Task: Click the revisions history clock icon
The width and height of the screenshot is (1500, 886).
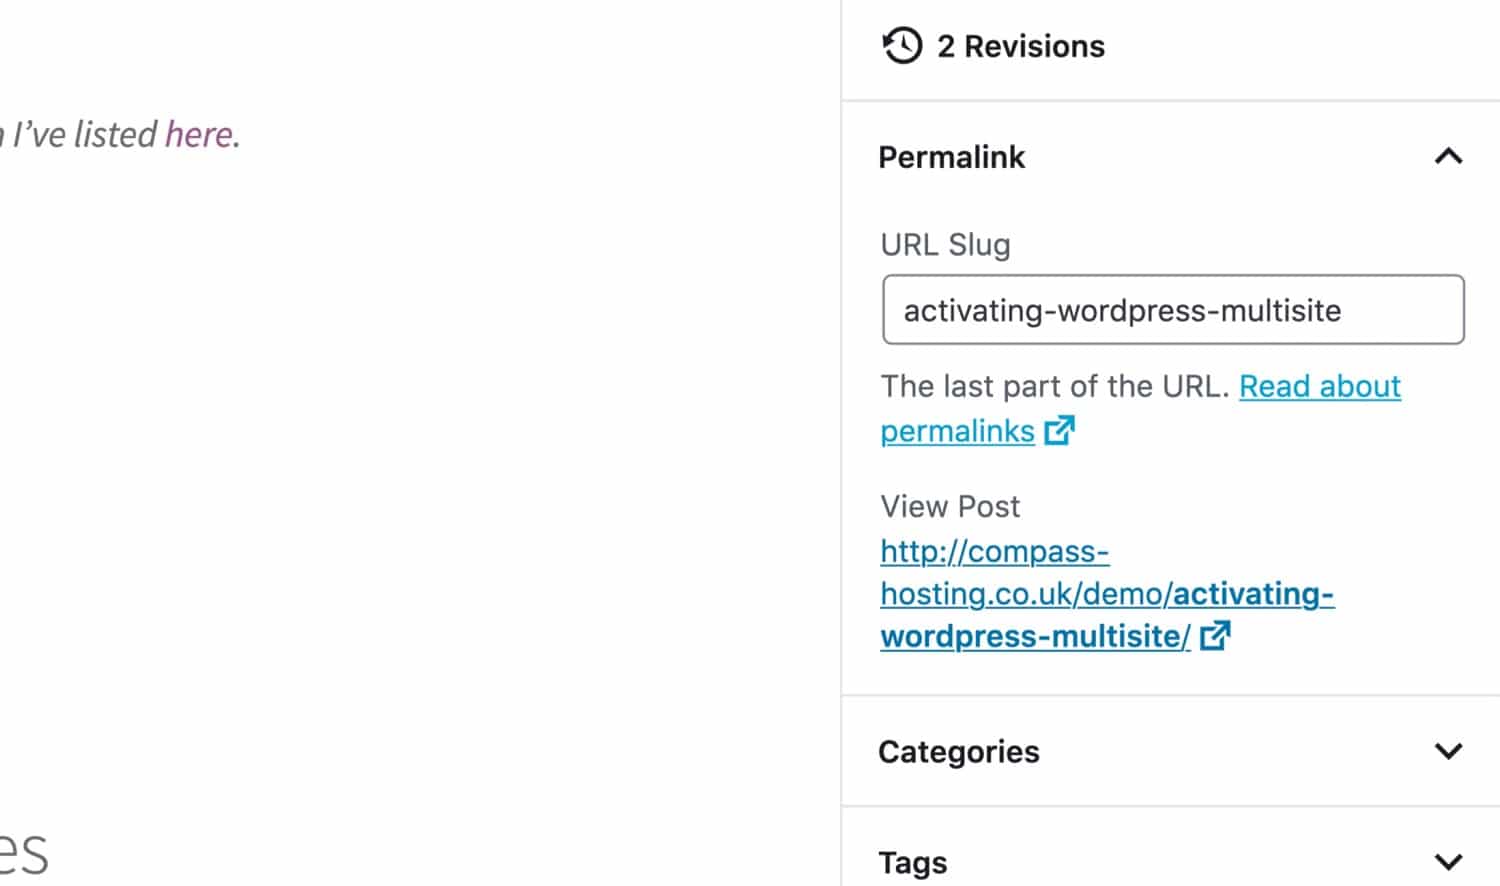Action: (901, 46)
